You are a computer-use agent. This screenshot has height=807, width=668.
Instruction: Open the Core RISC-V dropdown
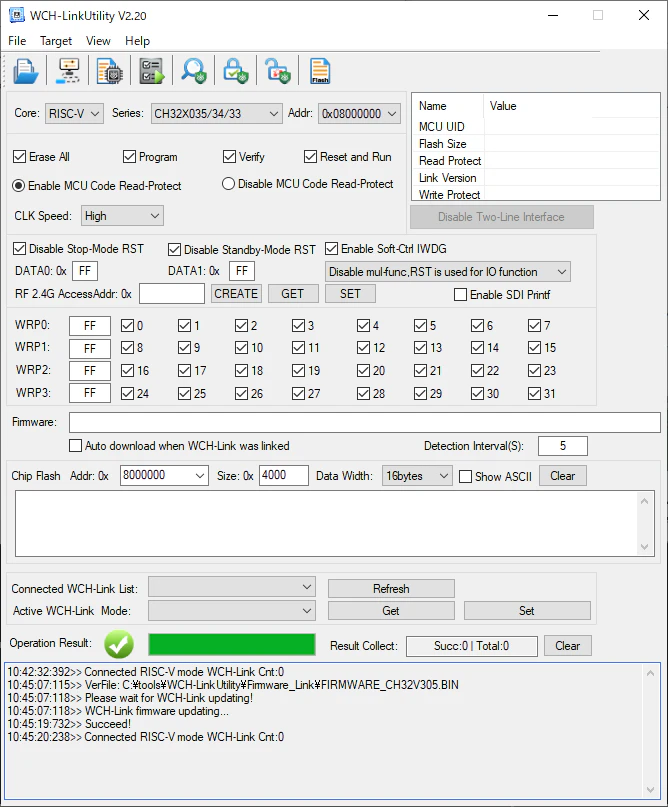pos(74,114)
